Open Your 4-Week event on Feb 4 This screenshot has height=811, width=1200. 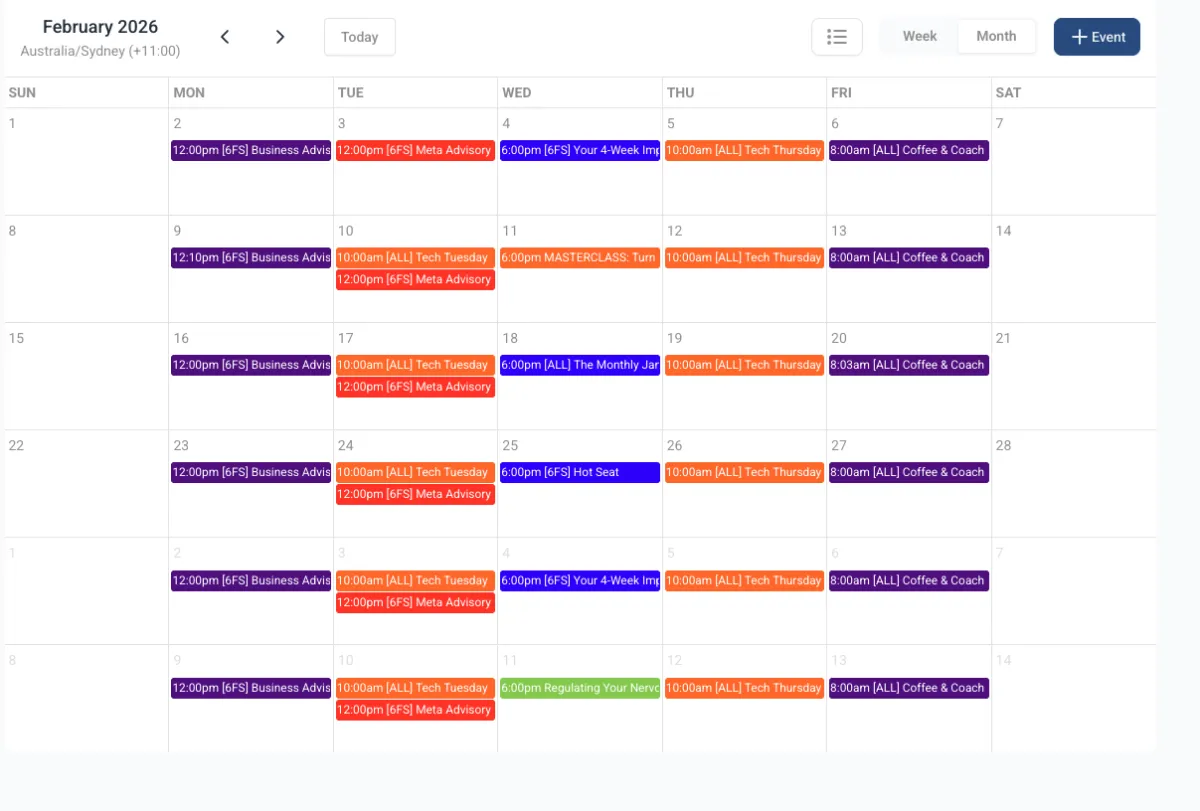pos(580,150)
